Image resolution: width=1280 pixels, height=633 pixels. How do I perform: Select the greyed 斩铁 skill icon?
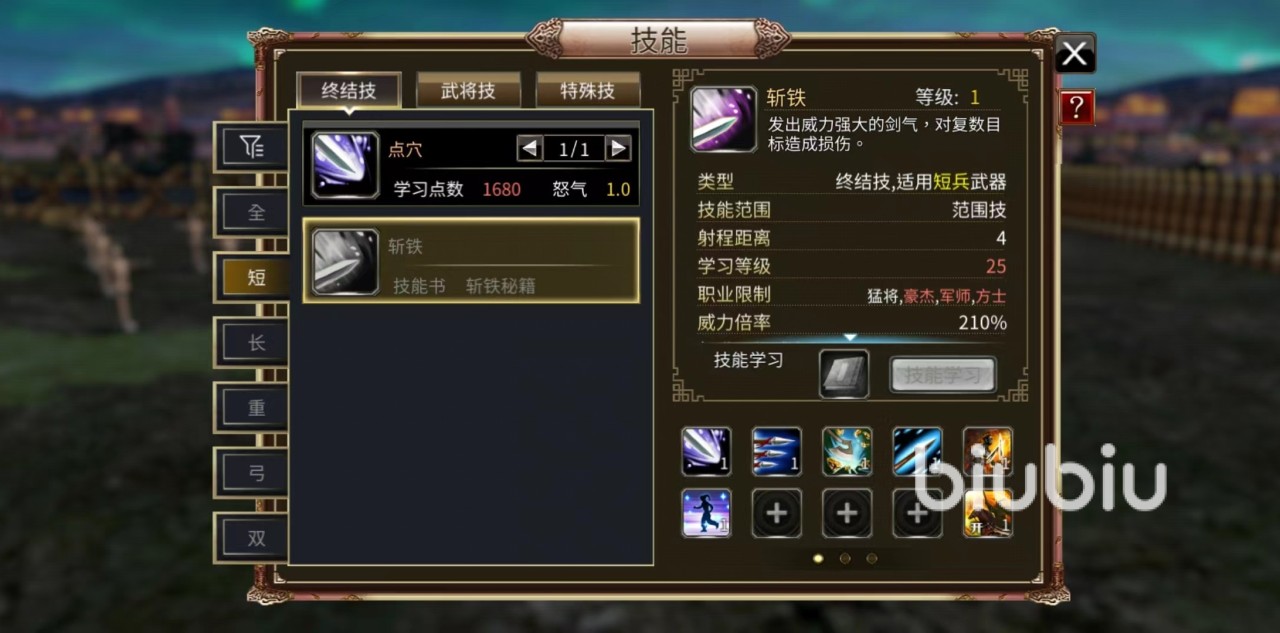pyautogui.click(x=345, y=261)
